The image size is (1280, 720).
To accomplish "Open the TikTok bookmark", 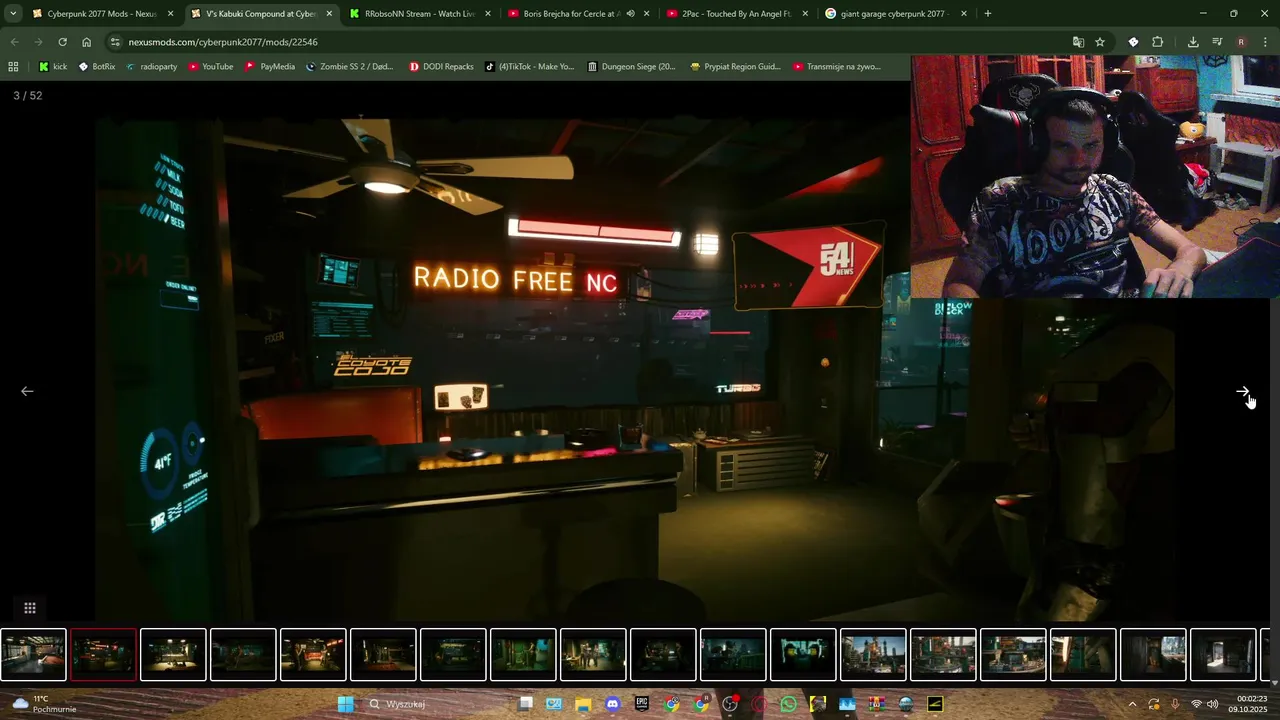I will (x=530, y=67).
